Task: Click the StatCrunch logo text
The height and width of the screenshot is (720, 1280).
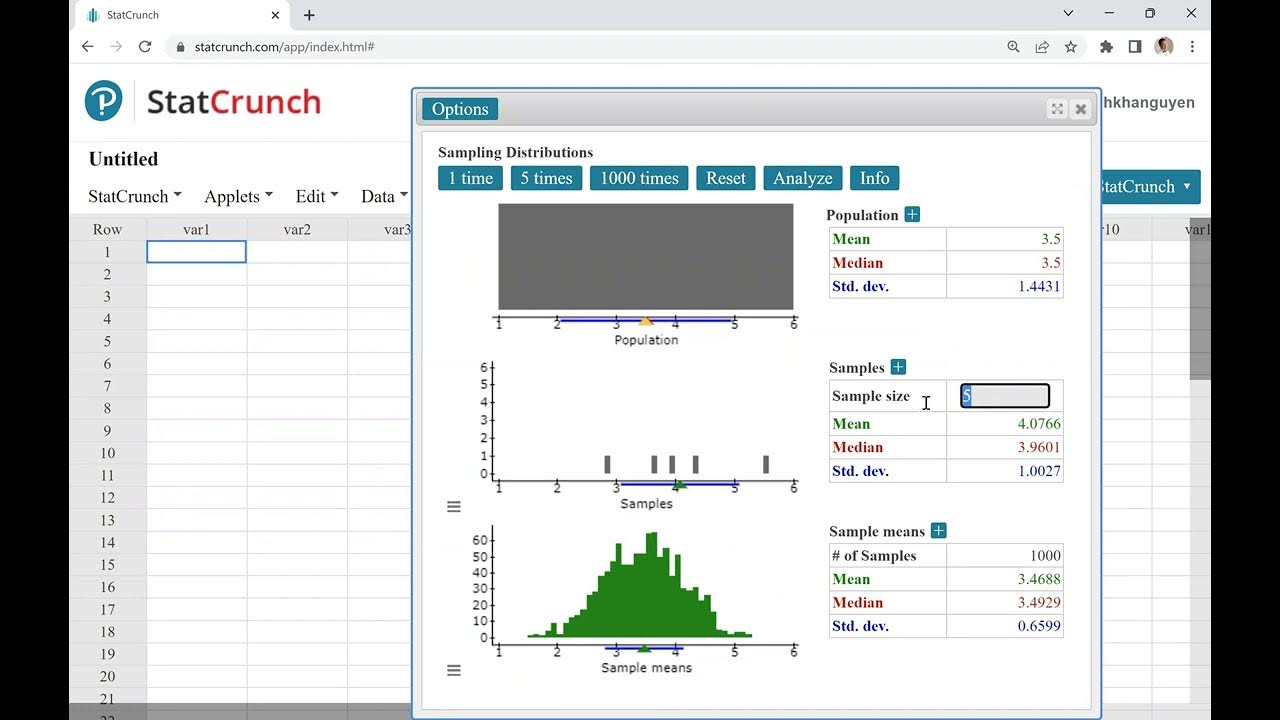Action: (x=234, y=102)
